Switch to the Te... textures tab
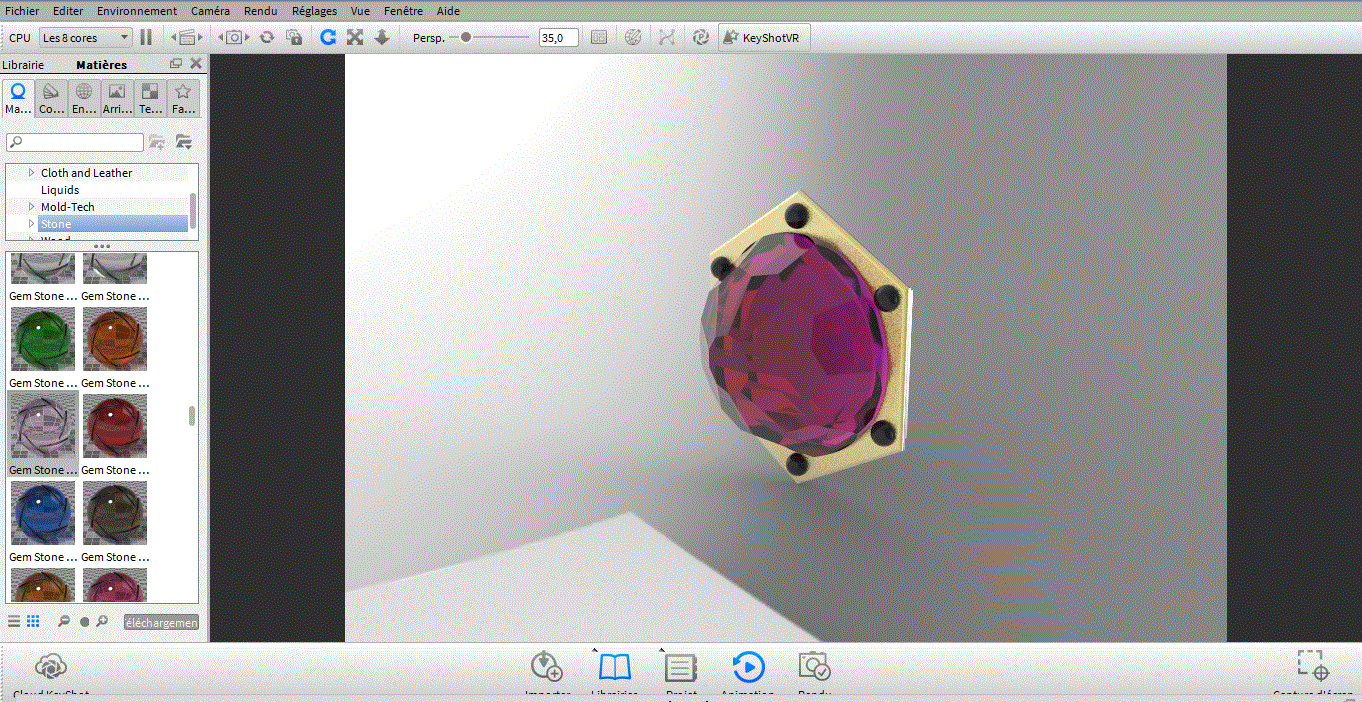 (x=150, y=99)
